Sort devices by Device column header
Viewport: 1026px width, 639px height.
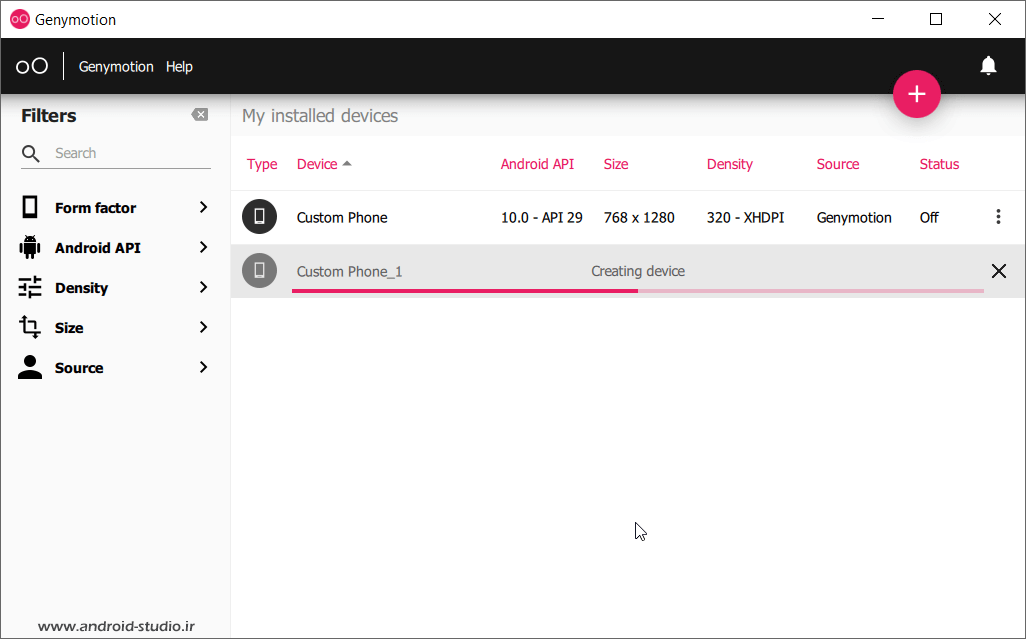(x=318, y=164)
